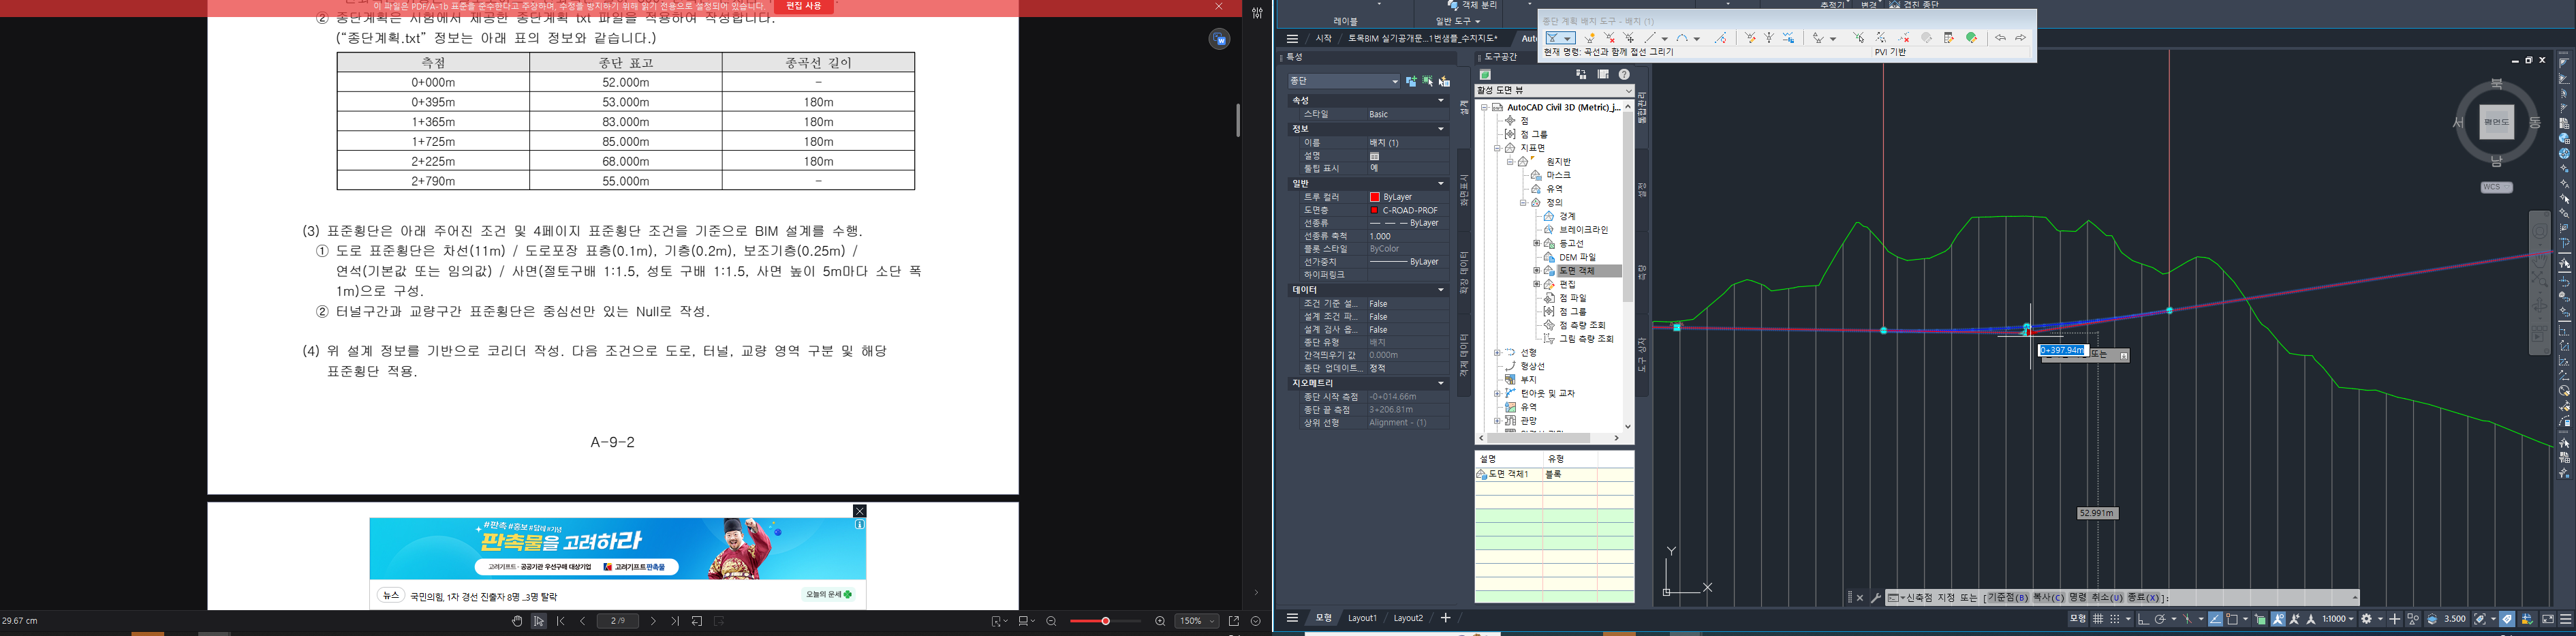Collapse the 데이터 properties section
The width and height of the screenshot is (2576, 636).
[1441, 290]
